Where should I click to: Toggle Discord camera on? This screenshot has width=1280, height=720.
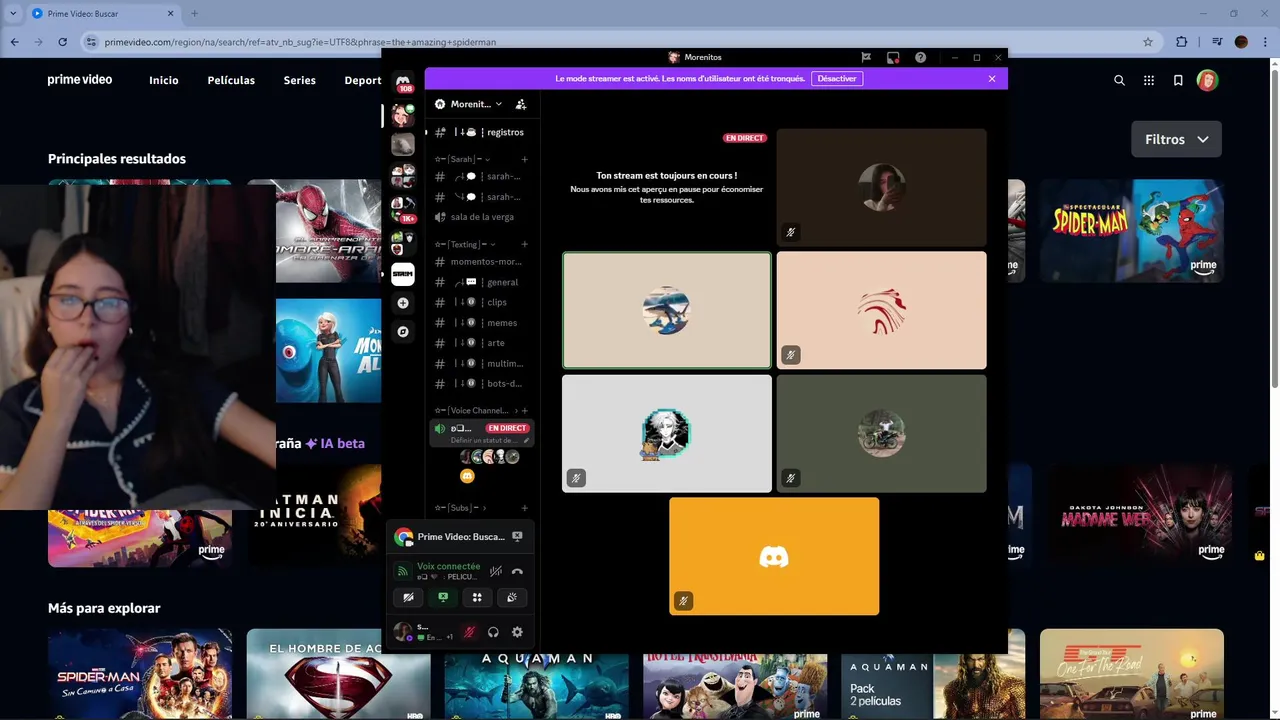tap(407, 597)
